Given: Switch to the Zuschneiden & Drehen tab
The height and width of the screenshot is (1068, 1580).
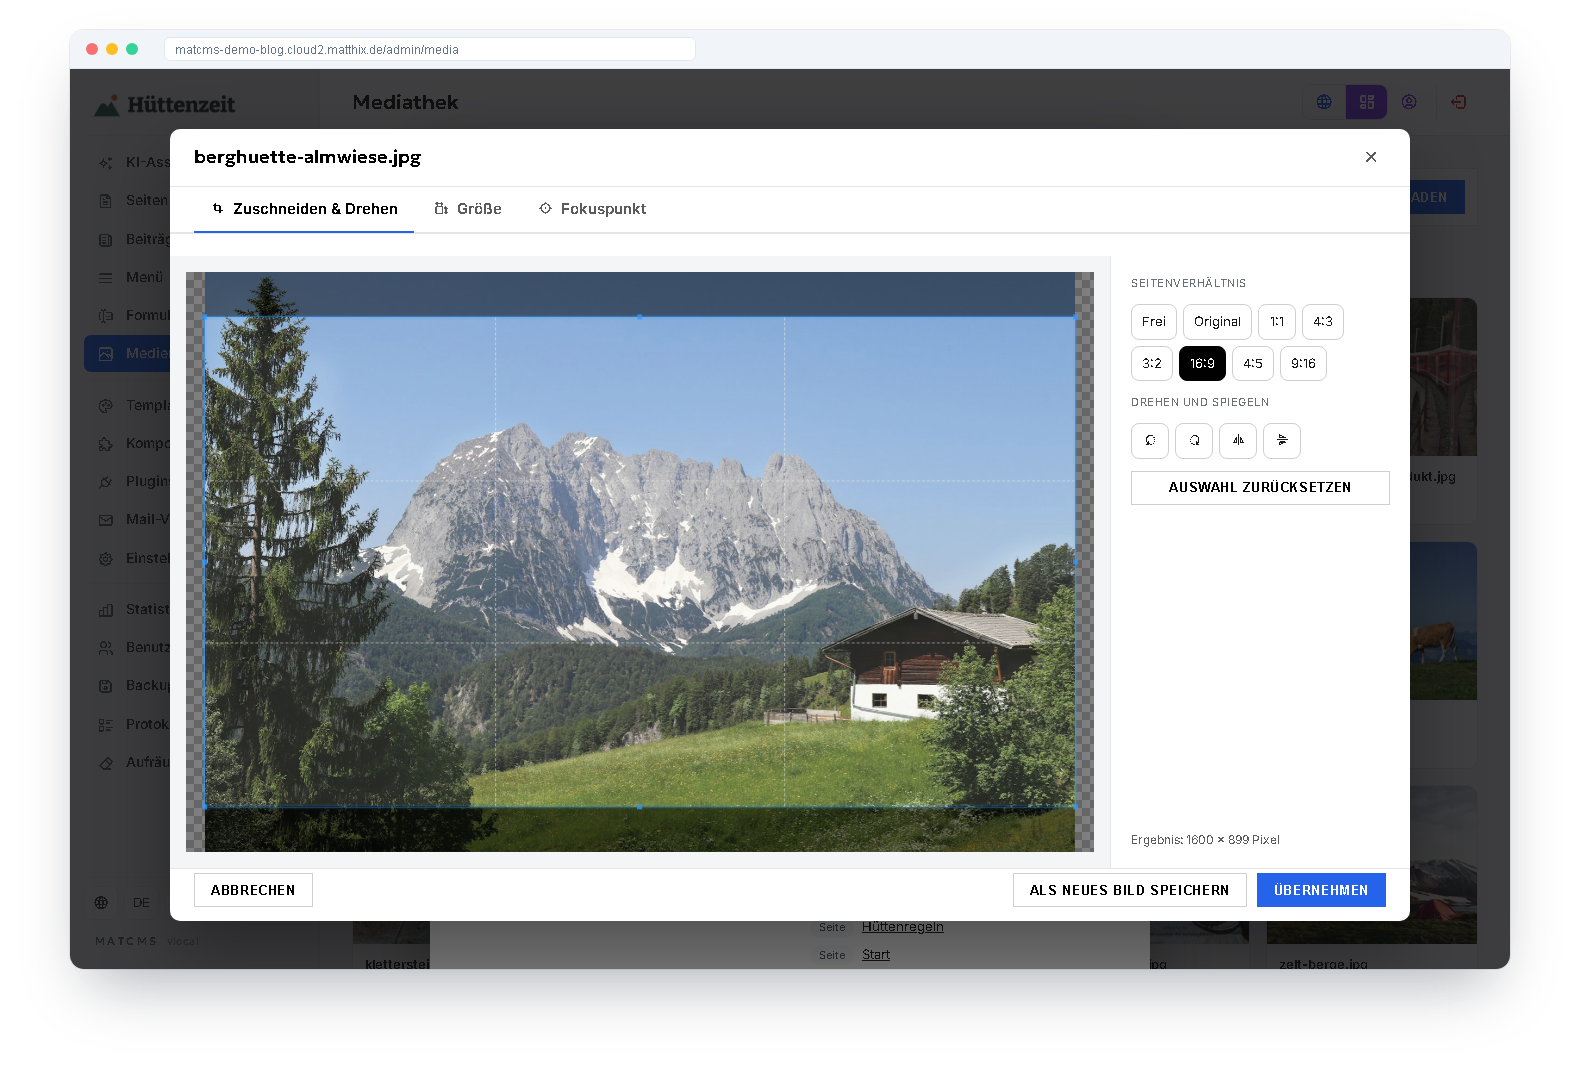Looking at the screenshot, I should coord(304,209).
